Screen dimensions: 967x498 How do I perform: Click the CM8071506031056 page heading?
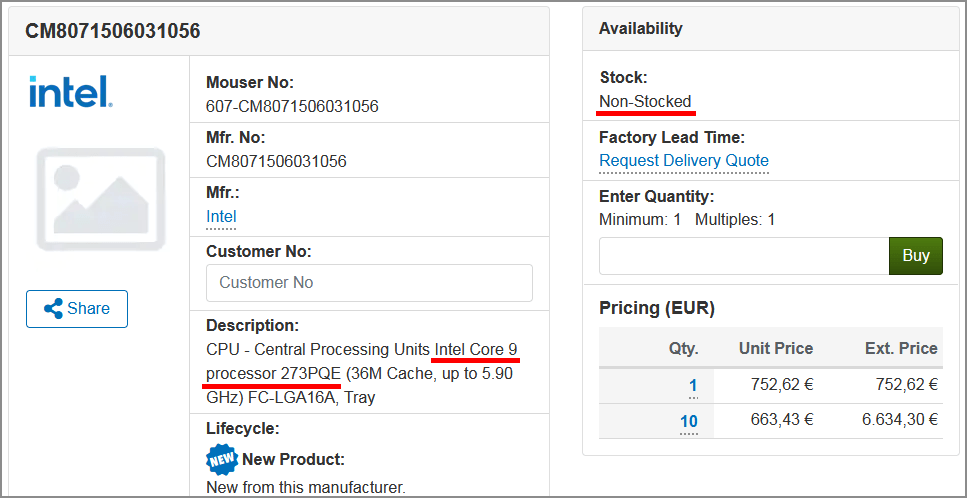[113, 31]
